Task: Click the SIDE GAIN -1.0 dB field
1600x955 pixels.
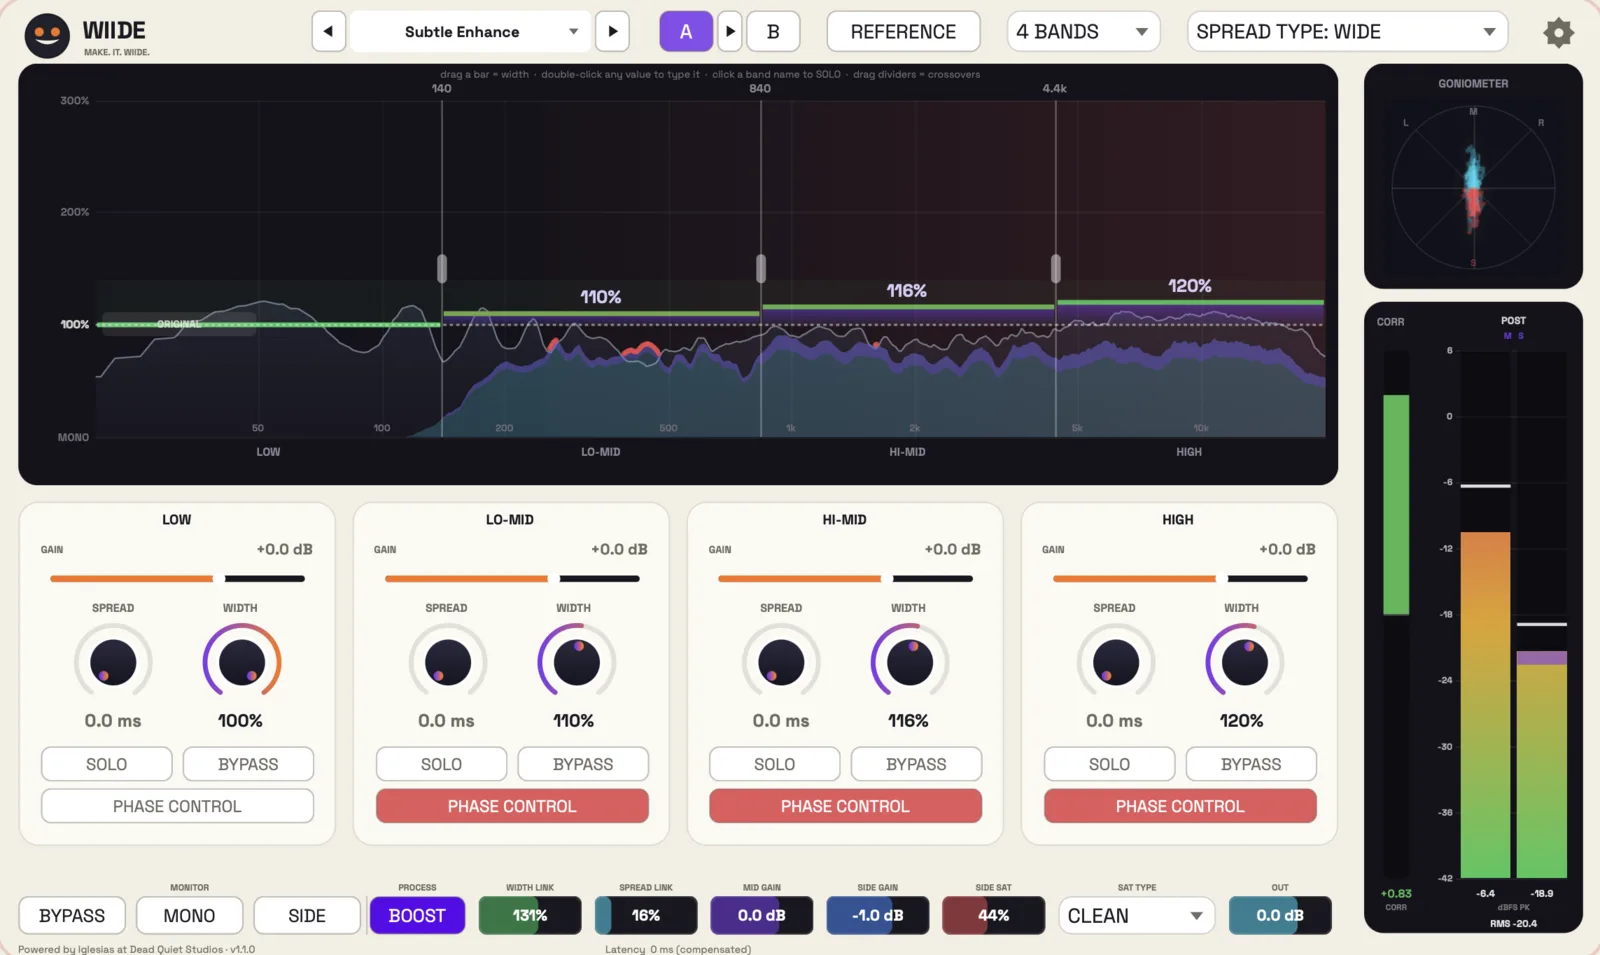Action: [x=878, y=916]
